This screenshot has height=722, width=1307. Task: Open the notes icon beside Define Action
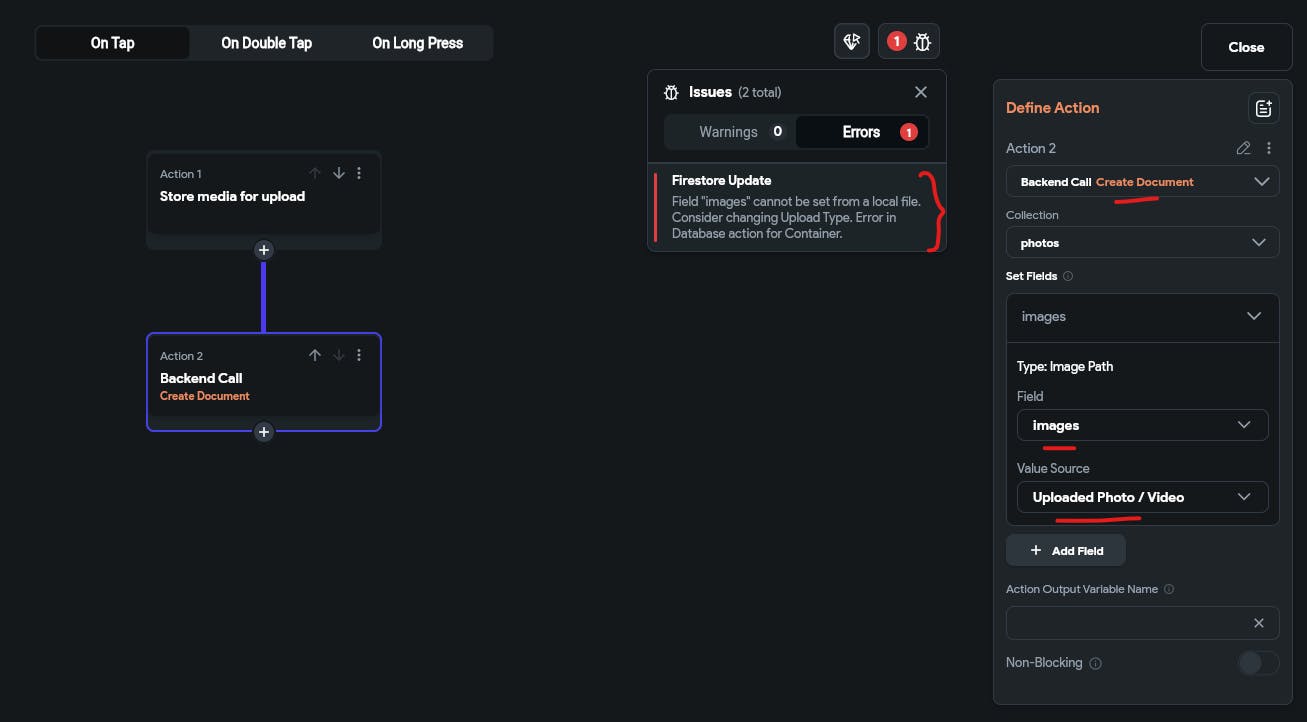(x=1263, y=108)
